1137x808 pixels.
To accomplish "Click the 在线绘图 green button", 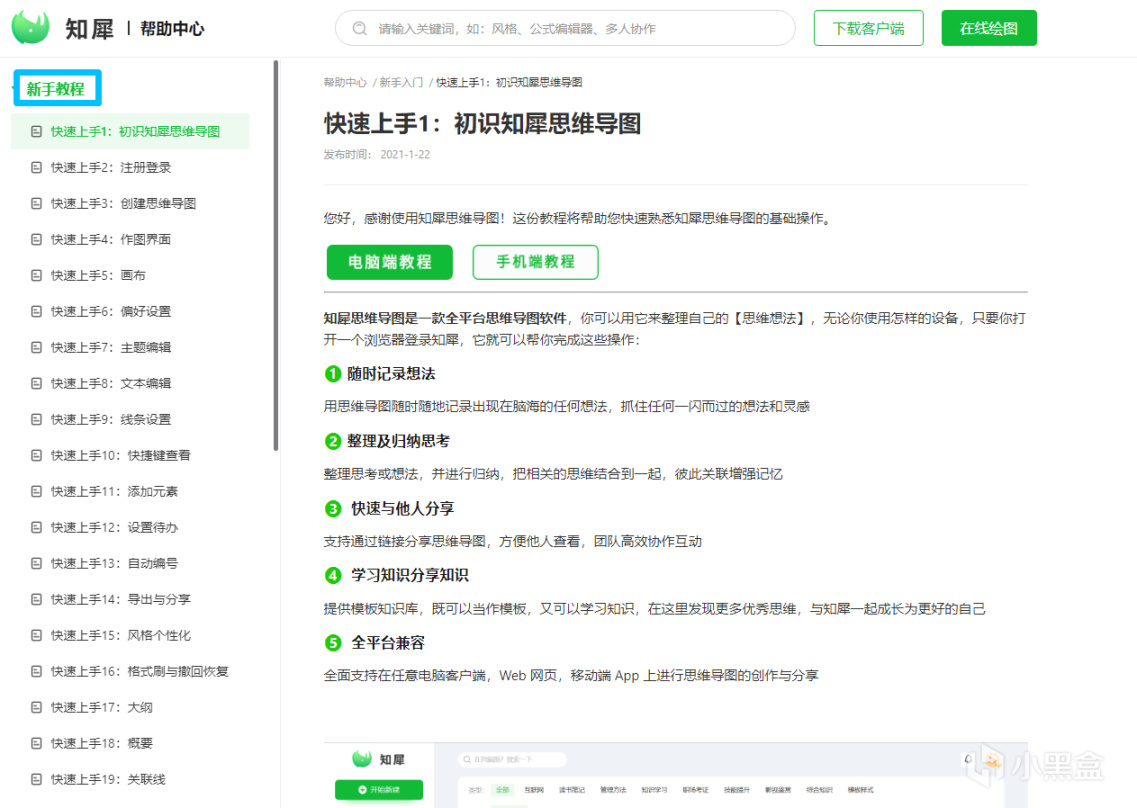I will [x=988, y=28].
